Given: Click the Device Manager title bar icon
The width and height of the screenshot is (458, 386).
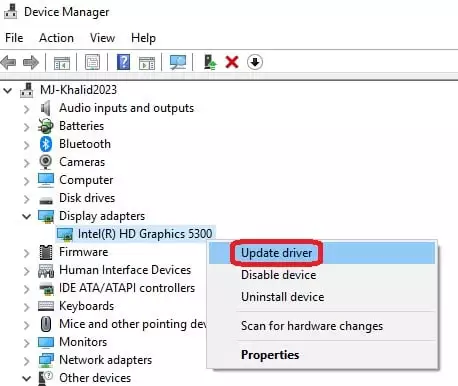Looking at the screenshot, I should tap(10, 11).
